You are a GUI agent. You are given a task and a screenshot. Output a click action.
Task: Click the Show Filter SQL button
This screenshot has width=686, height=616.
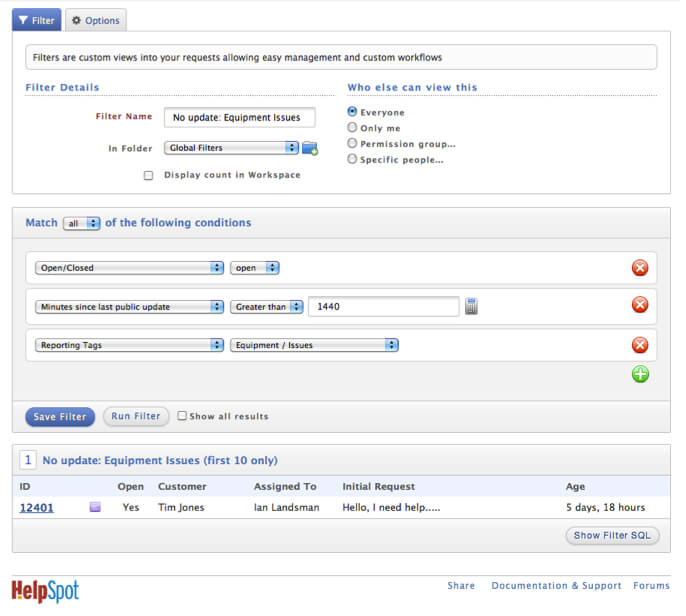click(x=612, y=536)
